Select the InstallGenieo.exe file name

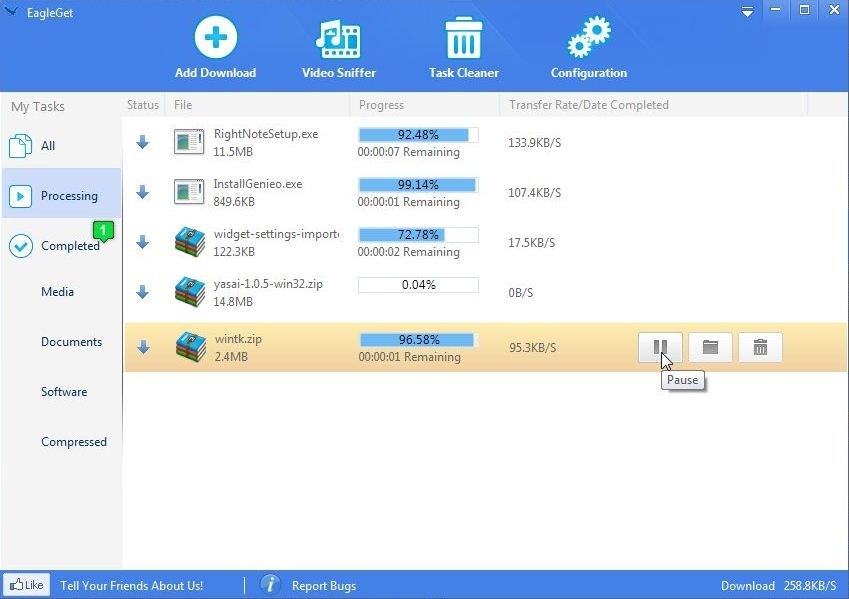258,184
